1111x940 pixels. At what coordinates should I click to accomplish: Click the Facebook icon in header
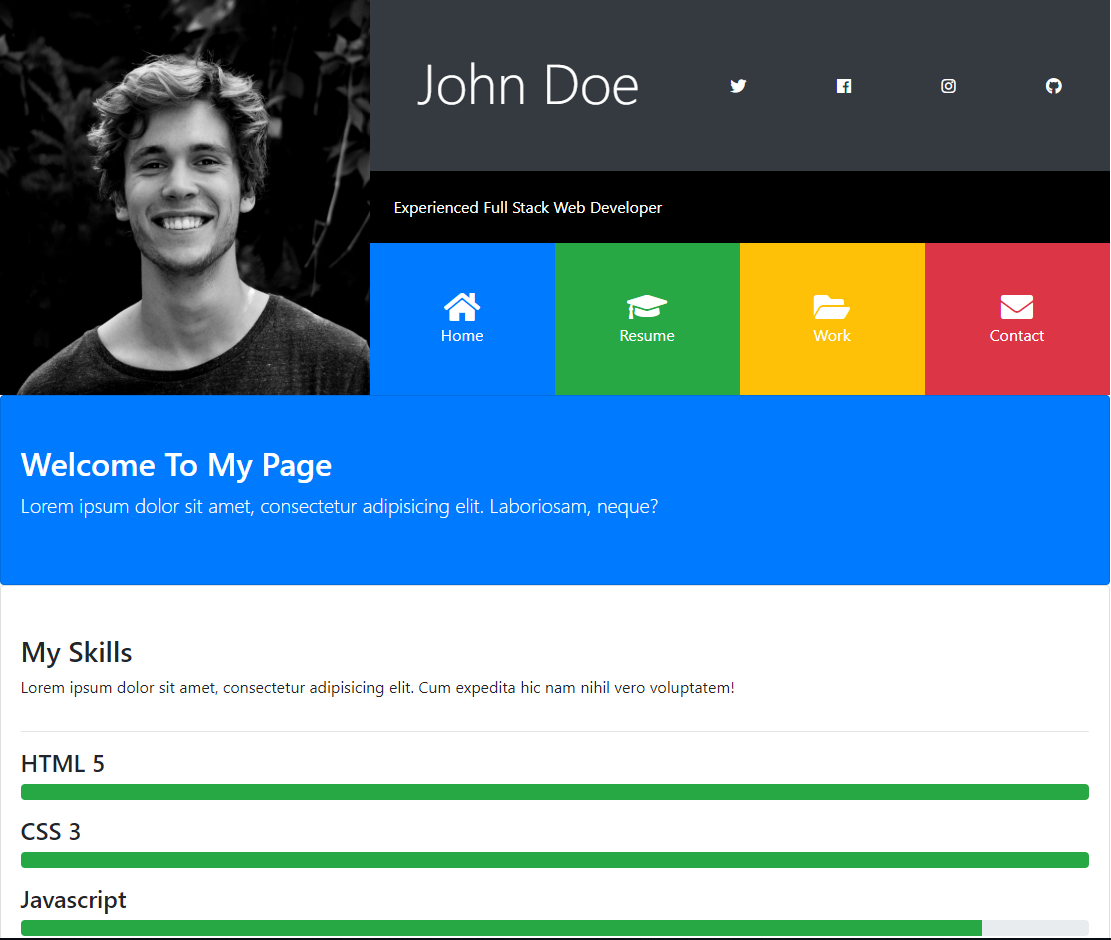[844, 86]
